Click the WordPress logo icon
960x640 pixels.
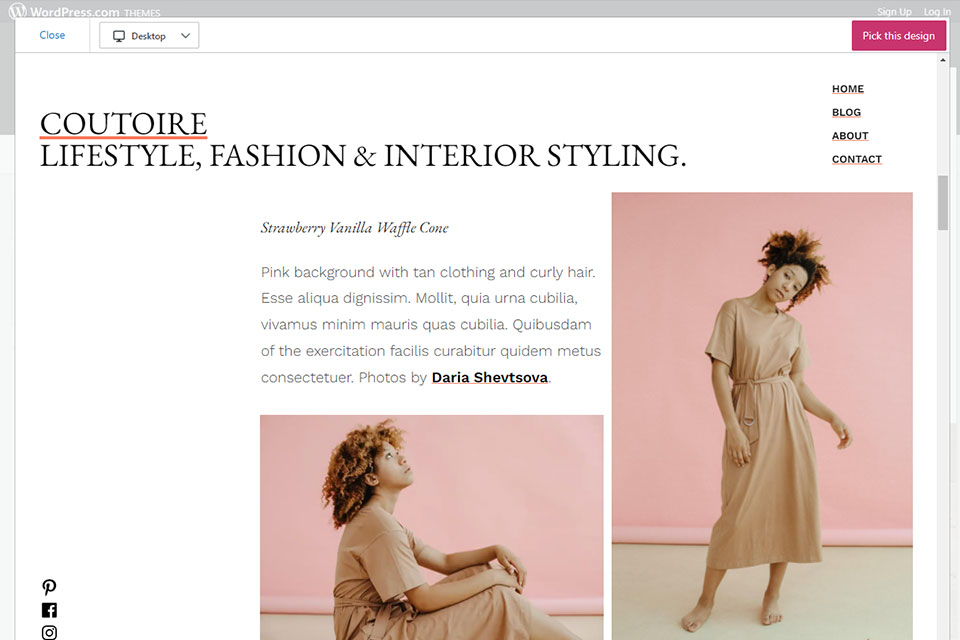(17, 10)
